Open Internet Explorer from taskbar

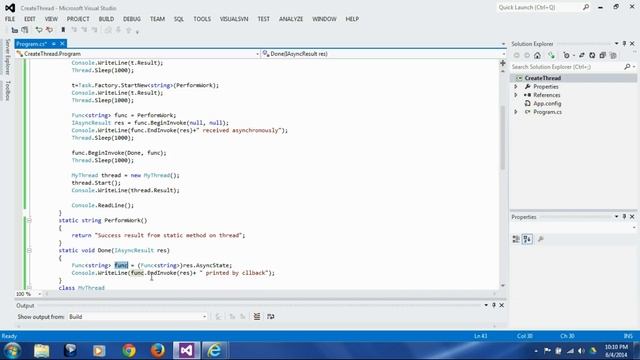(x=215, y=351)
